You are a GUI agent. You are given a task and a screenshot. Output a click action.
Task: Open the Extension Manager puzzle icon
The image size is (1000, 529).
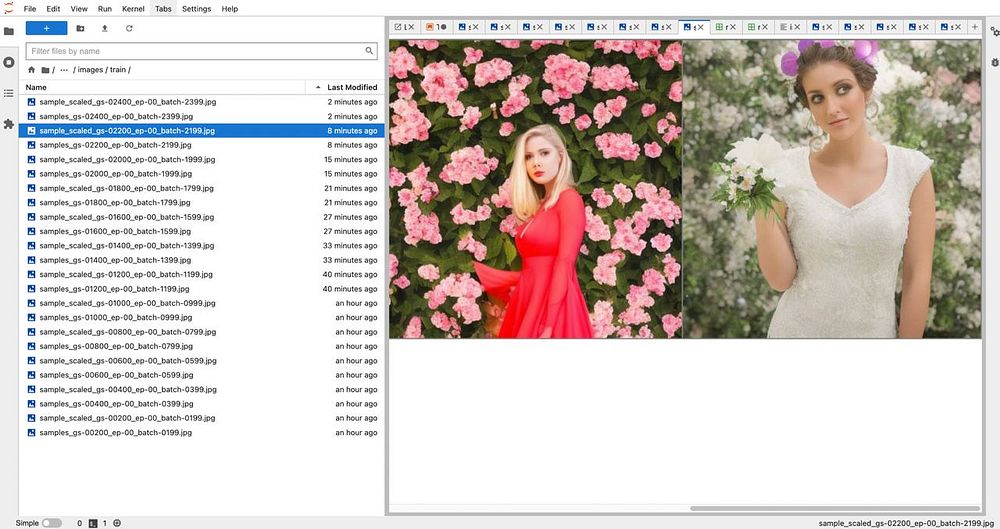coord(9,124)
